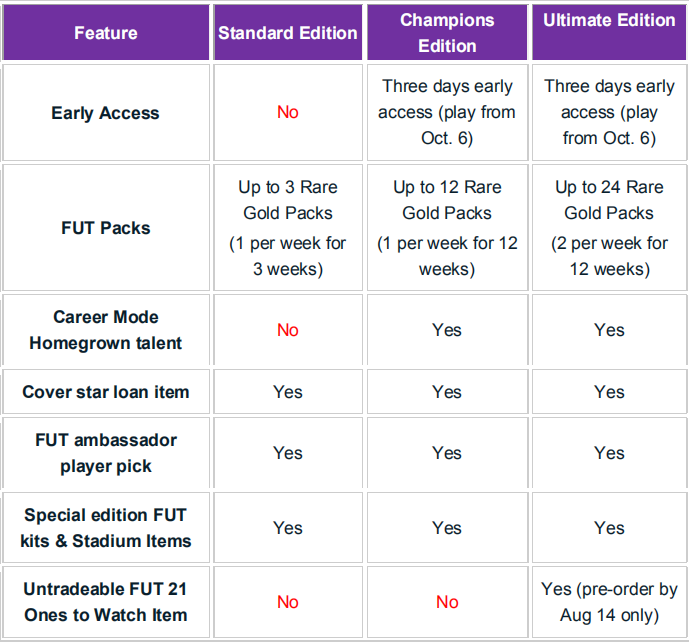Select the Up to 12 Rare Gold Packs cell
This screenshot has height=643, width=689.
tap(447, 228)
